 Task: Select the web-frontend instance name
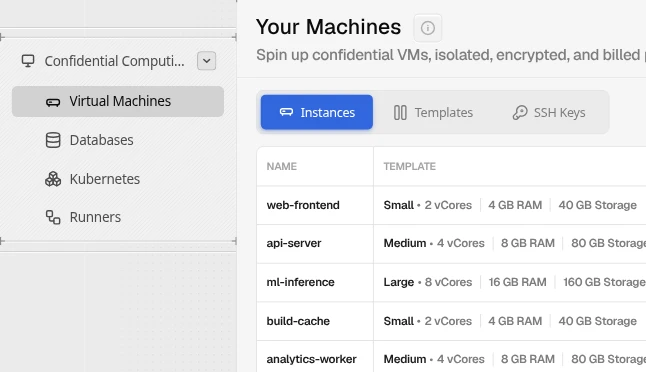(x=303, y=205)
